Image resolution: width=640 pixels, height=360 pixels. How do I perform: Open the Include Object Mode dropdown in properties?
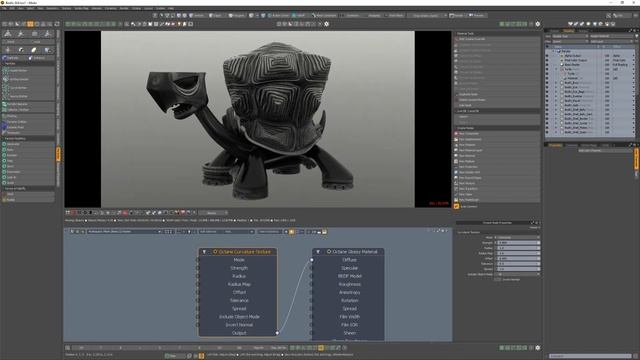(517, 274)
